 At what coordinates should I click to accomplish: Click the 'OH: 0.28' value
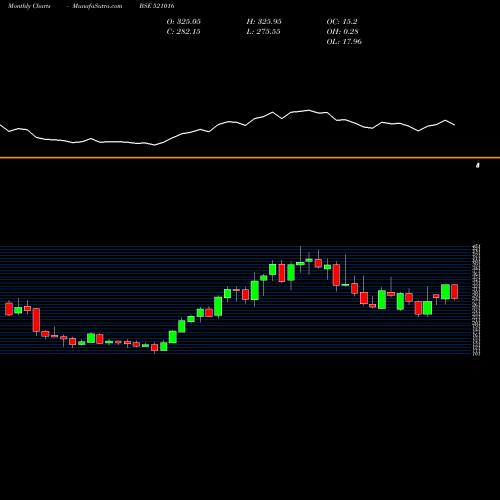pos(343,32)
